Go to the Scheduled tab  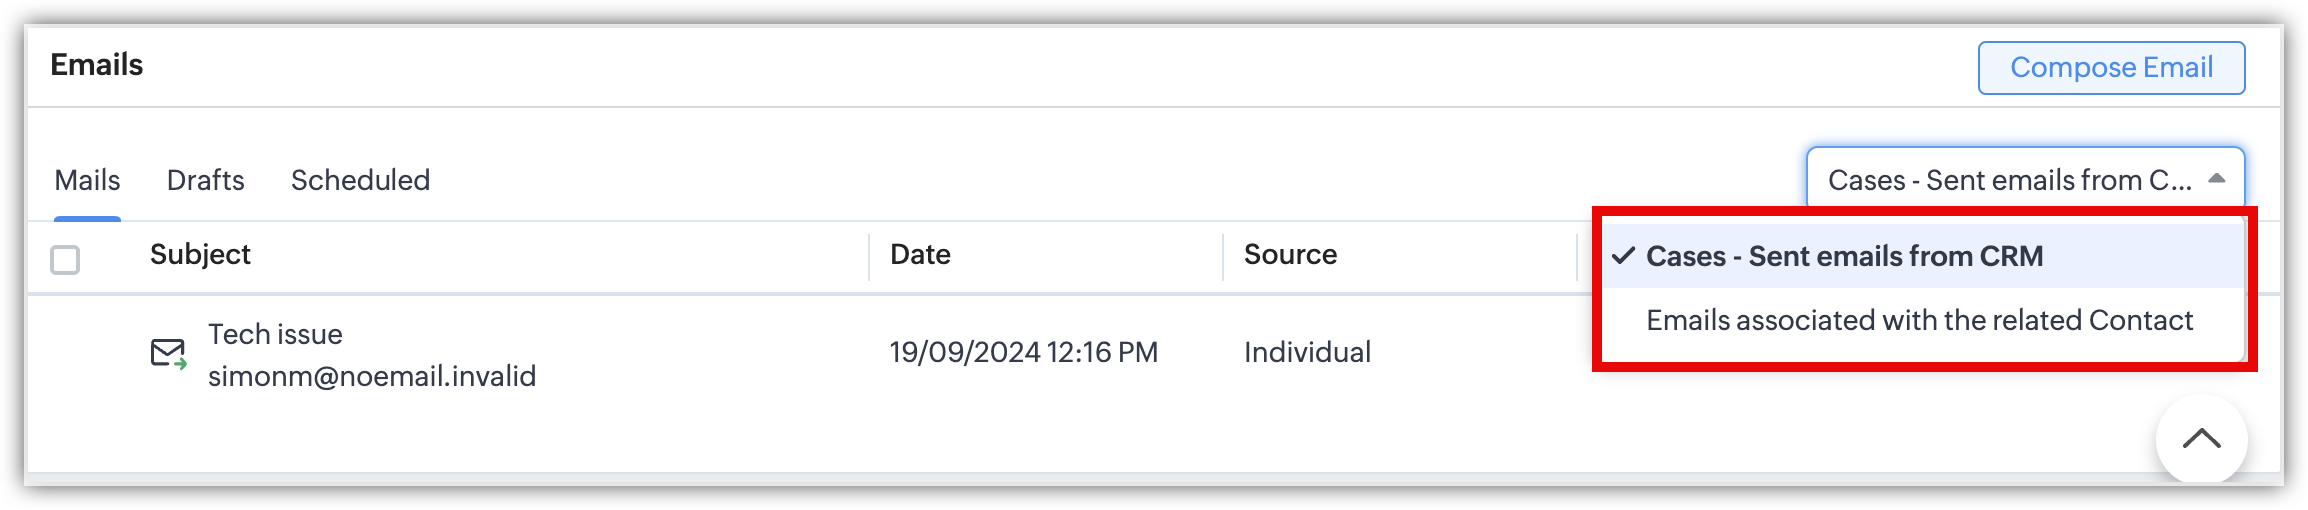pyautogui.click(x=360, y=180)
